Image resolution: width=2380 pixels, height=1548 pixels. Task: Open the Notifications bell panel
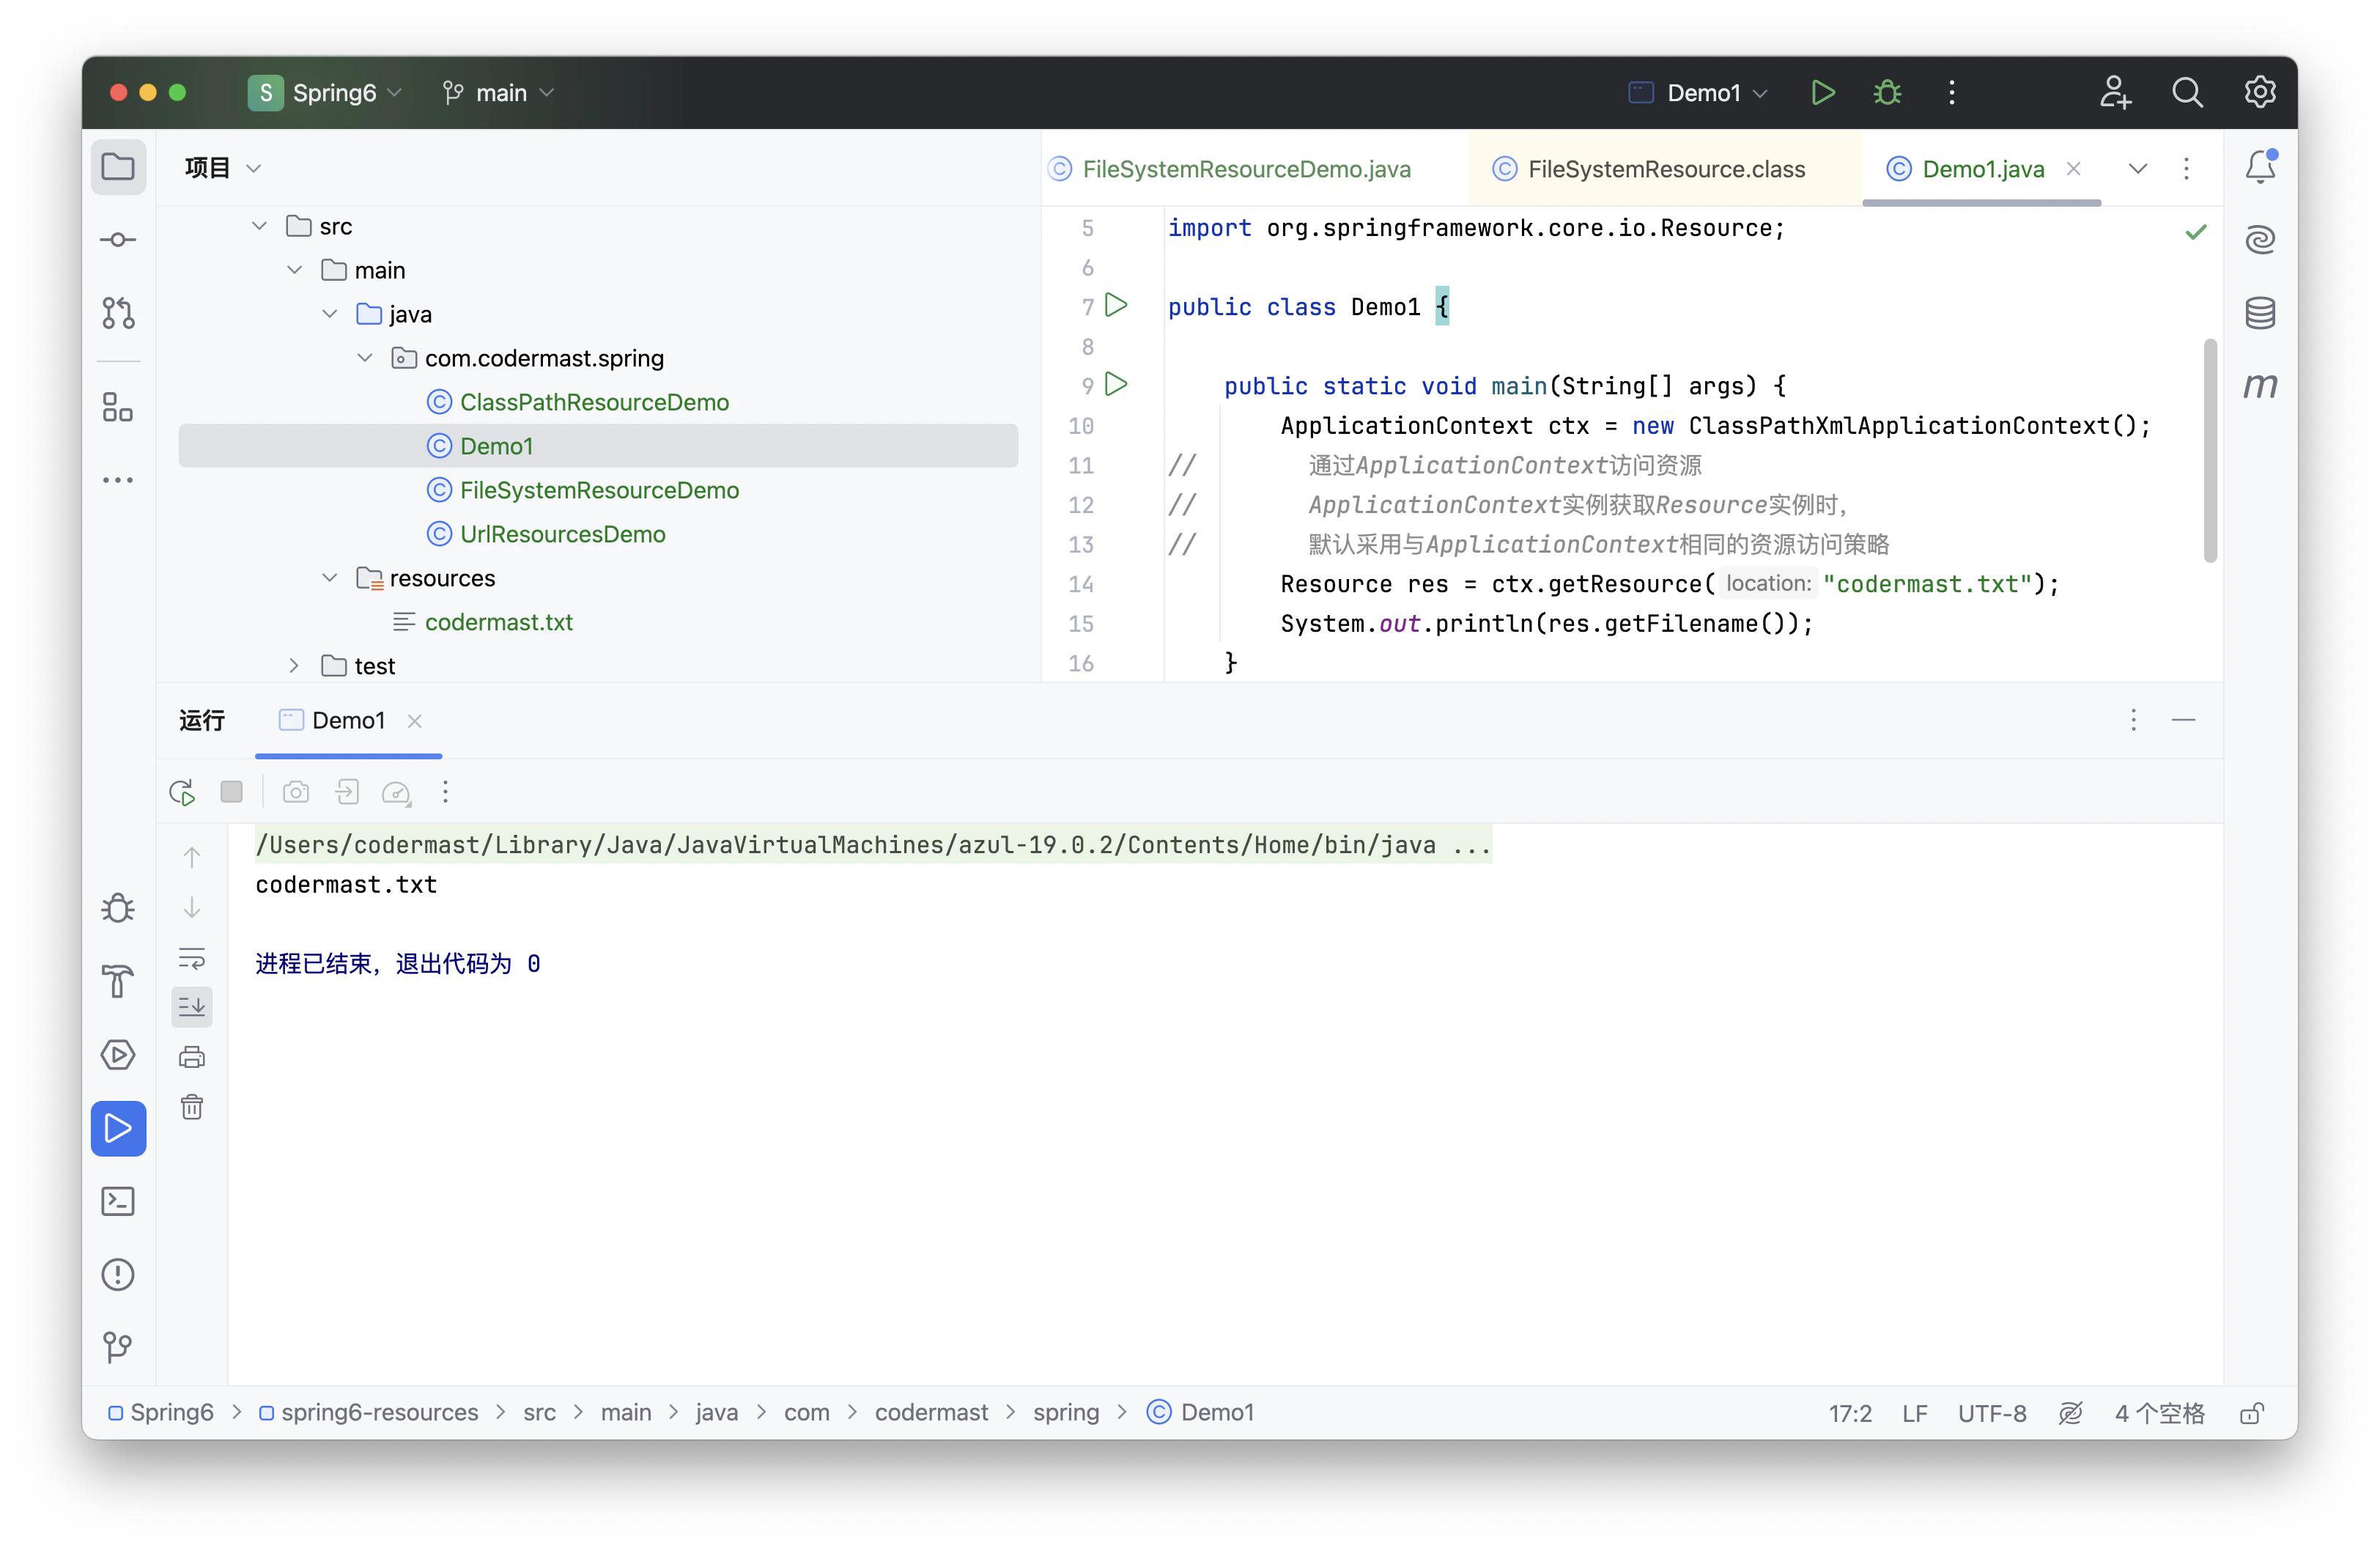(x=2260, y=167)
